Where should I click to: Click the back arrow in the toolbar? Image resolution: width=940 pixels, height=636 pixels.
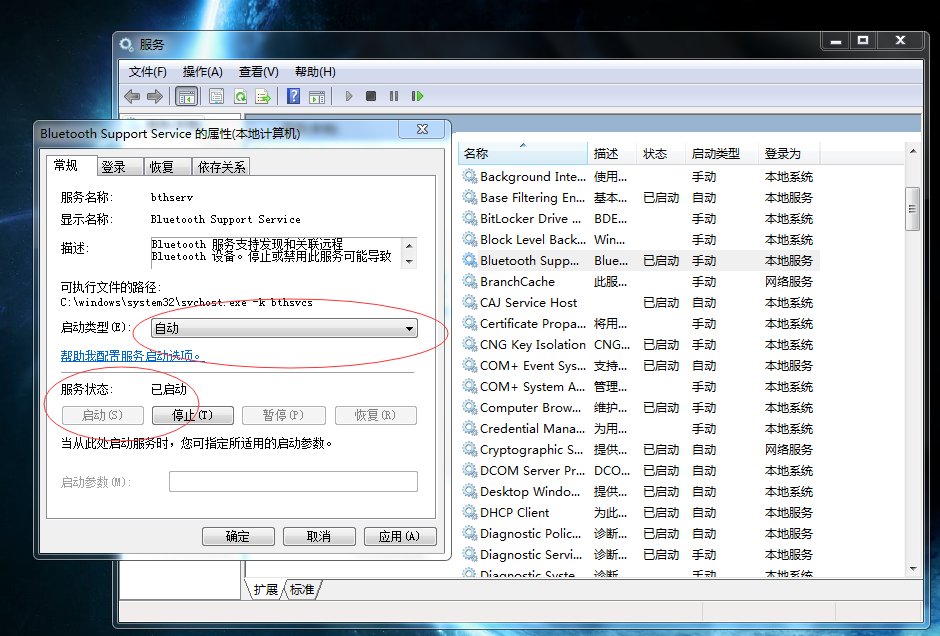[x=132, y=96]
